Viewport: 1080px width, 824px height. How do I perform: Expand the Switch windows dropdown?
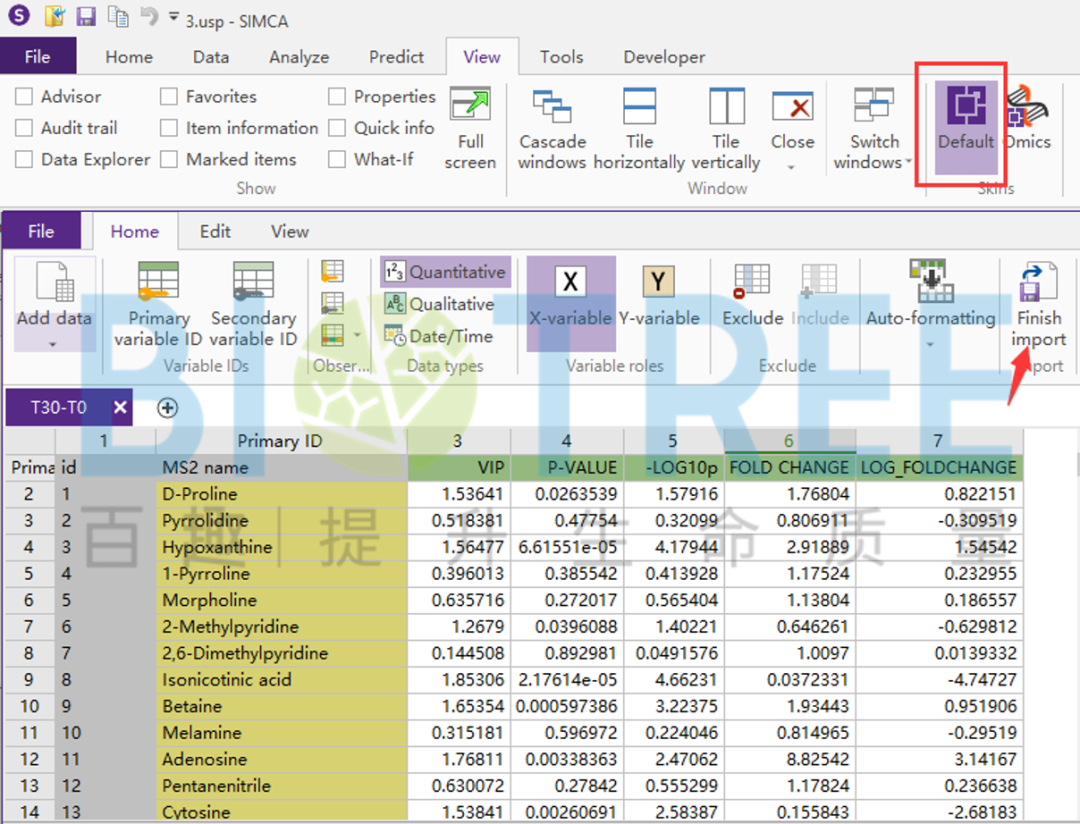pyautogui.click(x=908, y=163)
